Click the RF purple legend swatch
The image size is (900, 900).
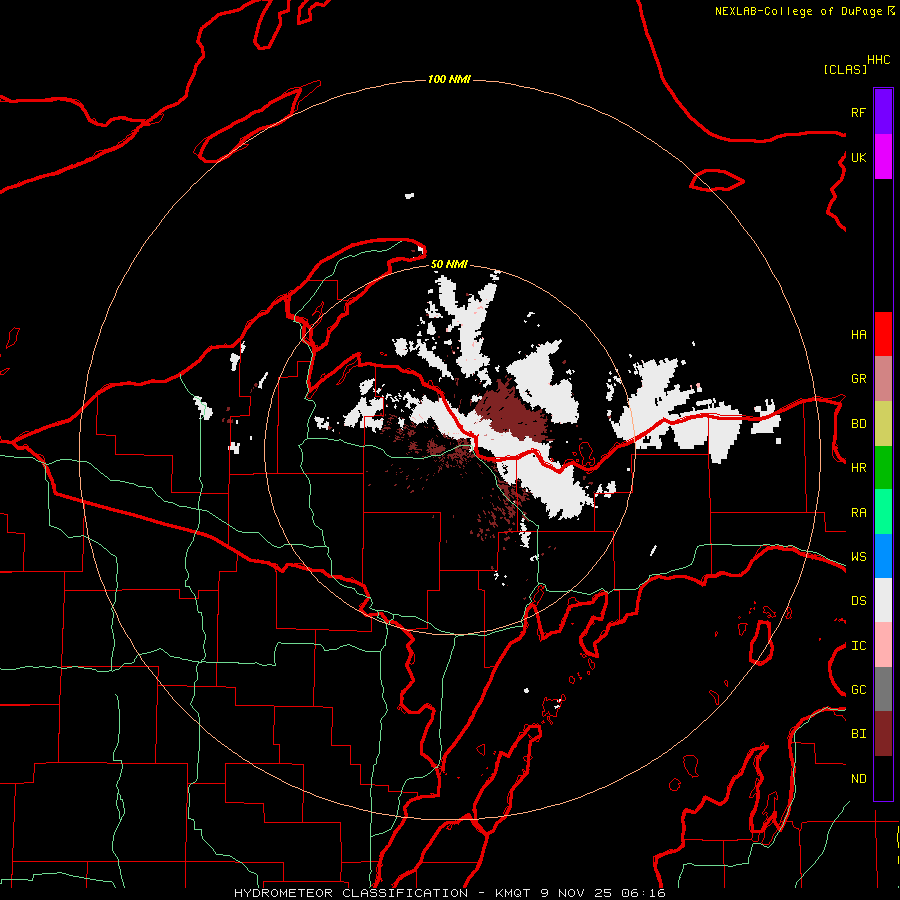click(x=883, y=112)
